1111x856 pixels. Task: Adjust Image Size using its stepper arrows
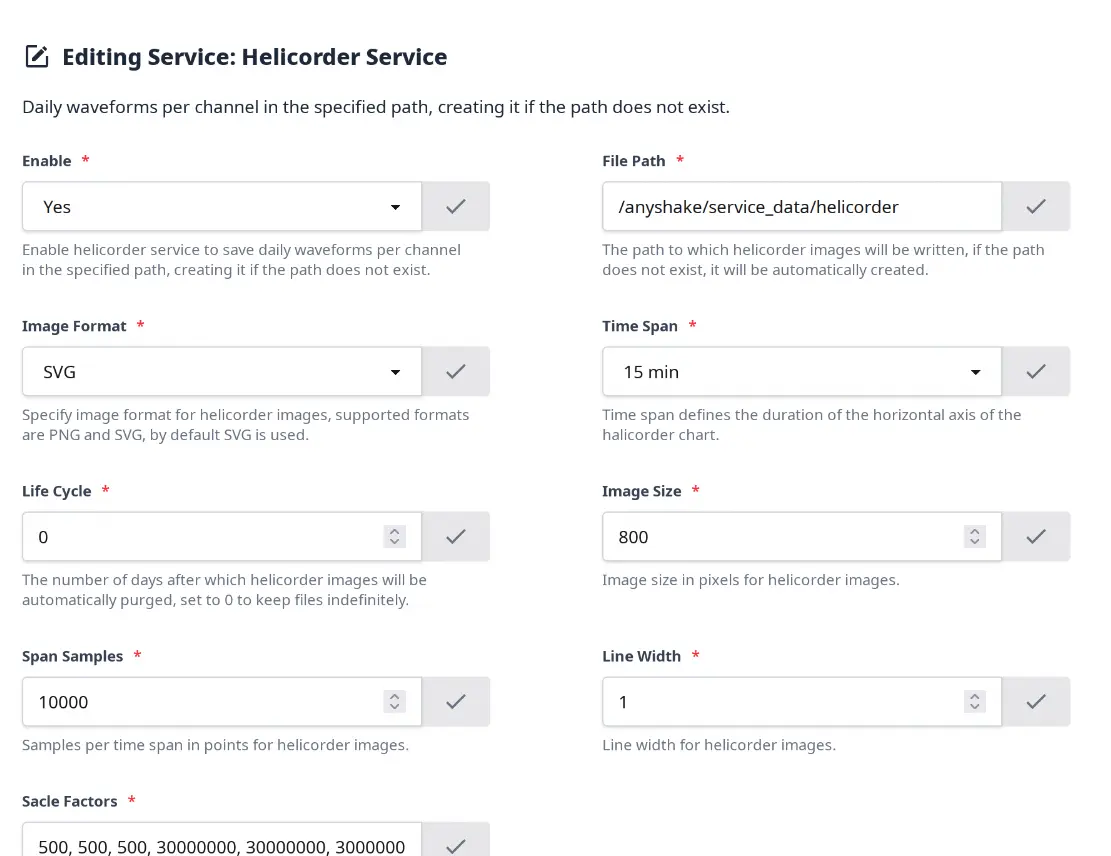point(975,536)
